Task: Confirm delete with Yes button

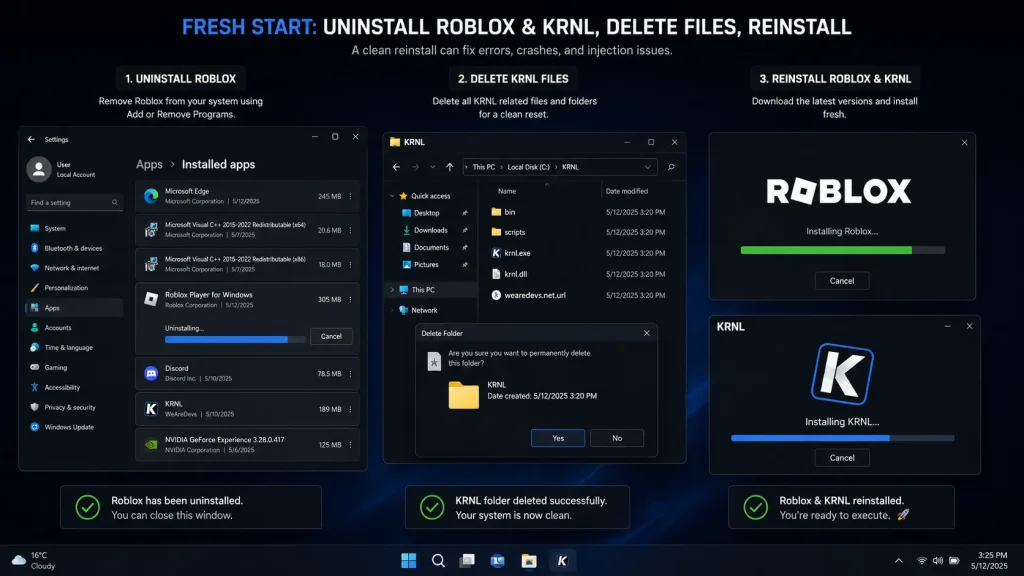Action: click(x=558, y=438)
